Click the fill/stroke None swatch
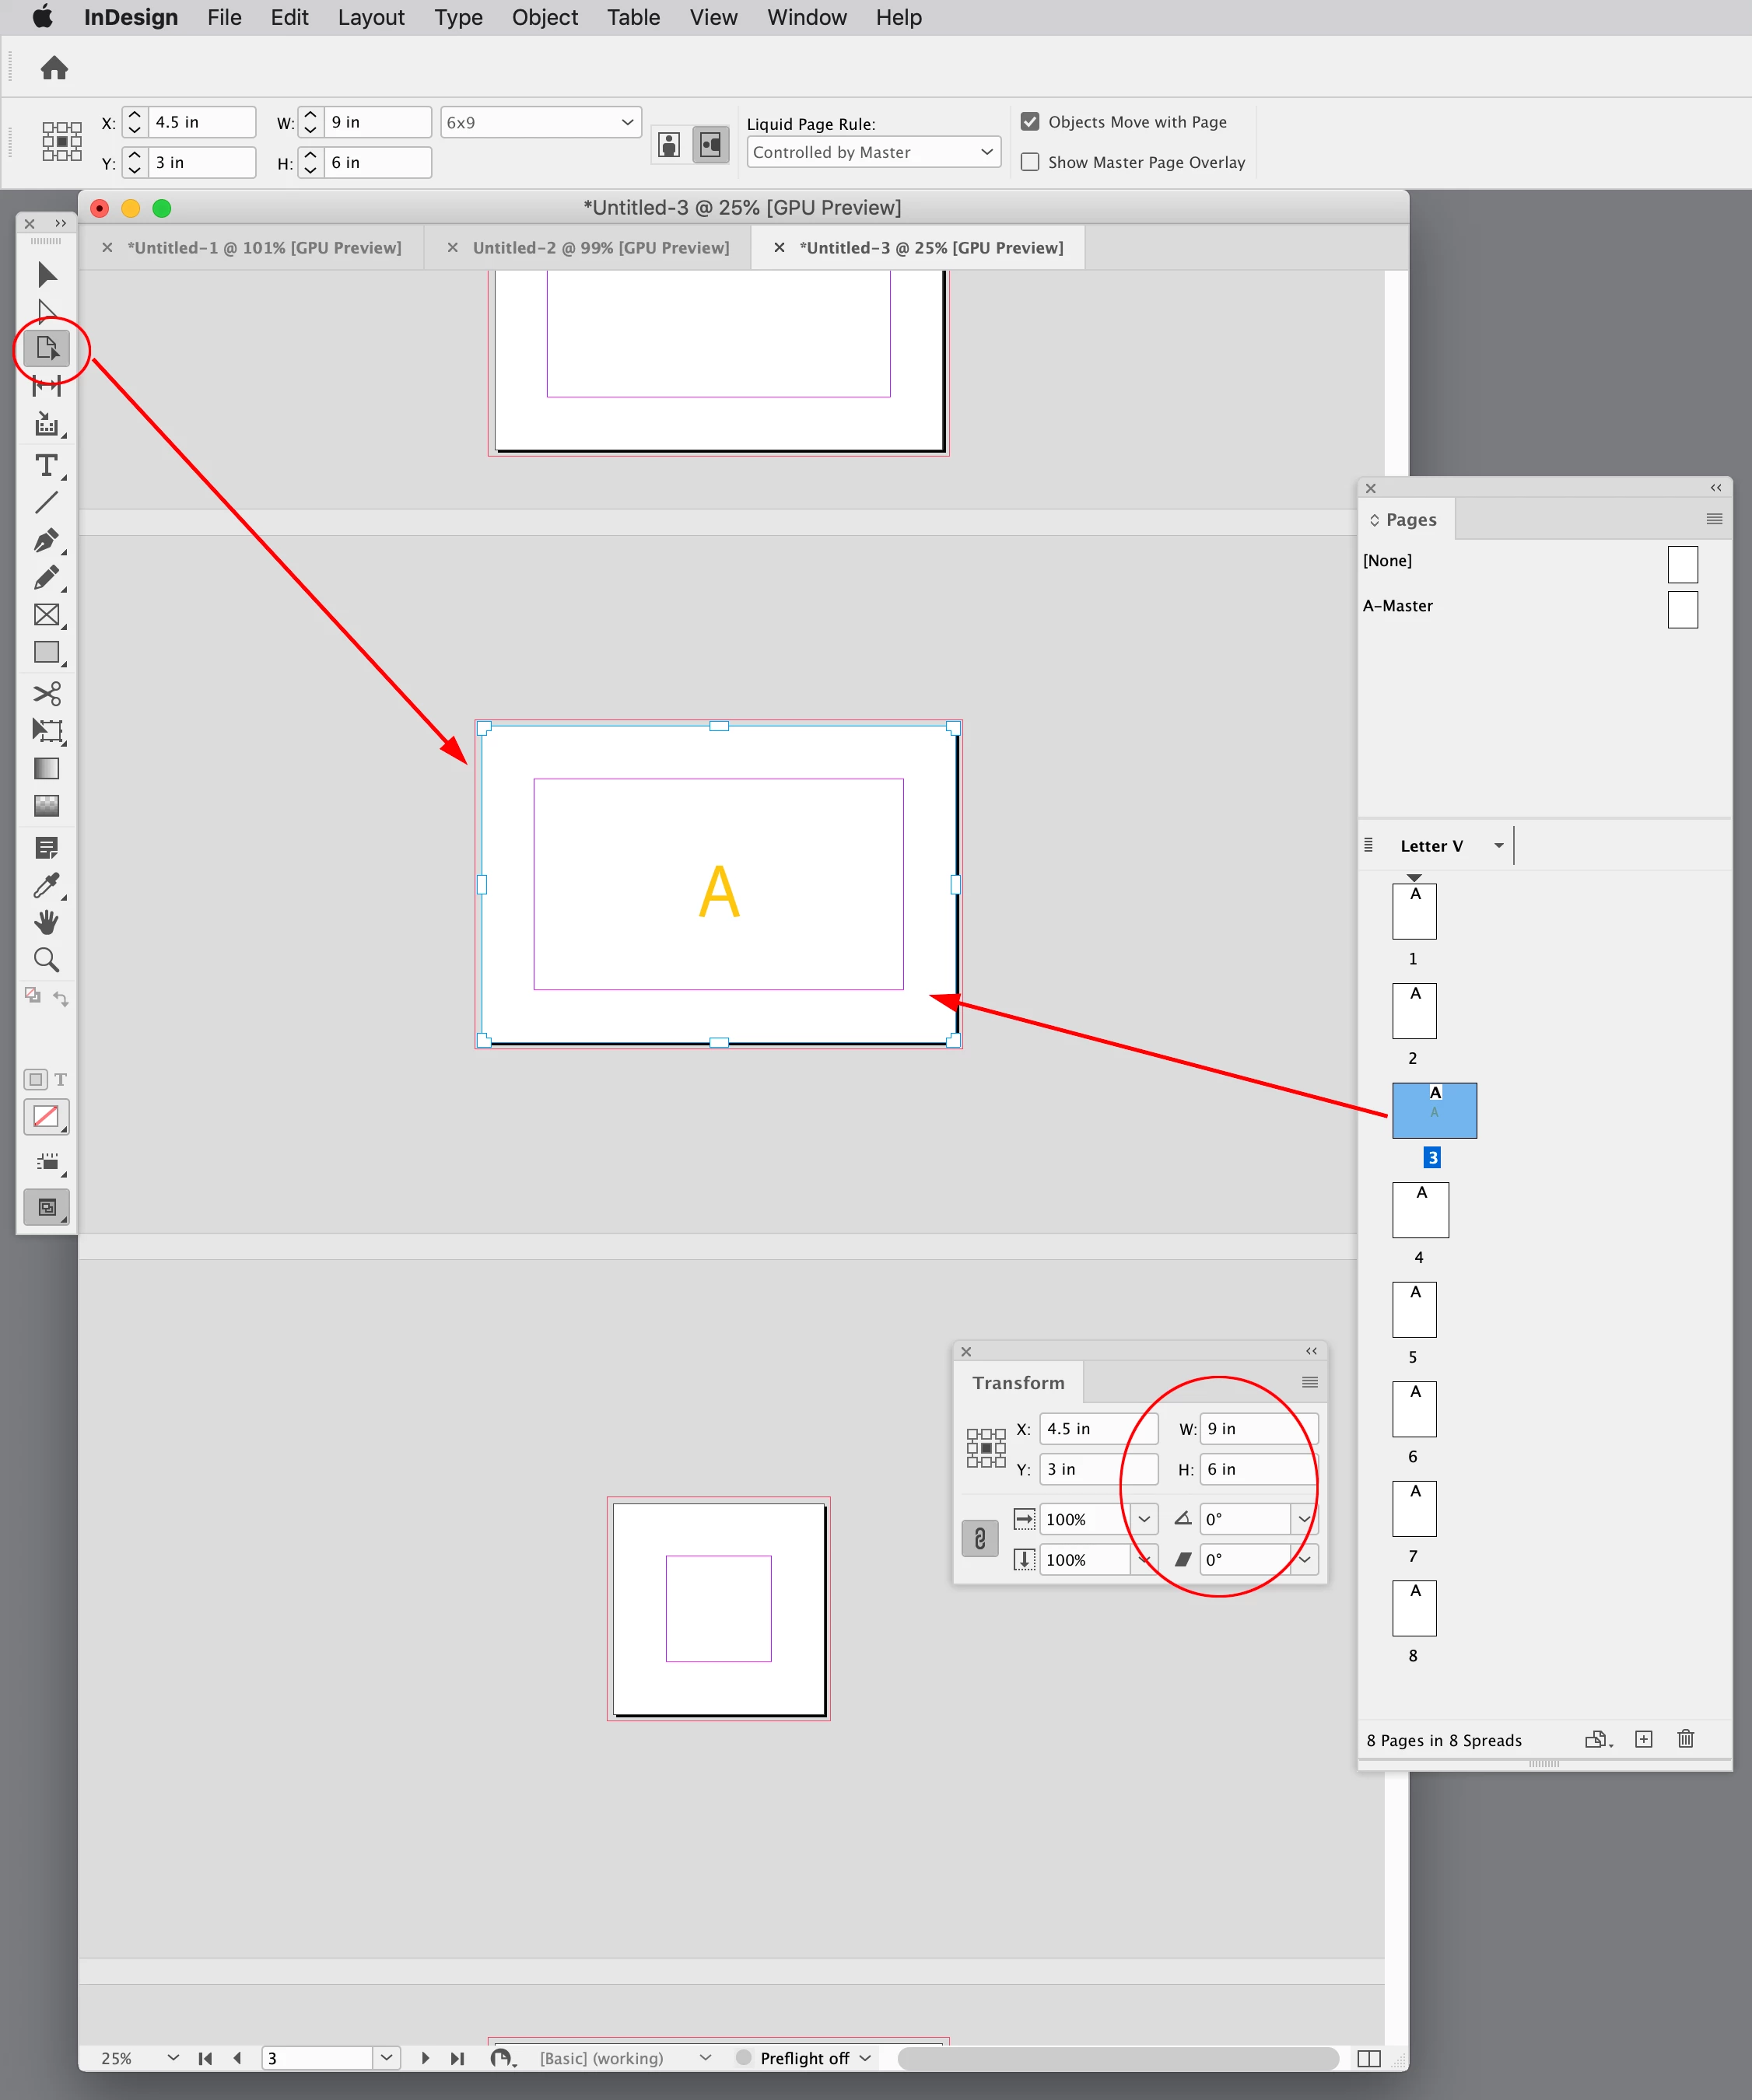The image size is (1752, 2100). (46, 1116)
